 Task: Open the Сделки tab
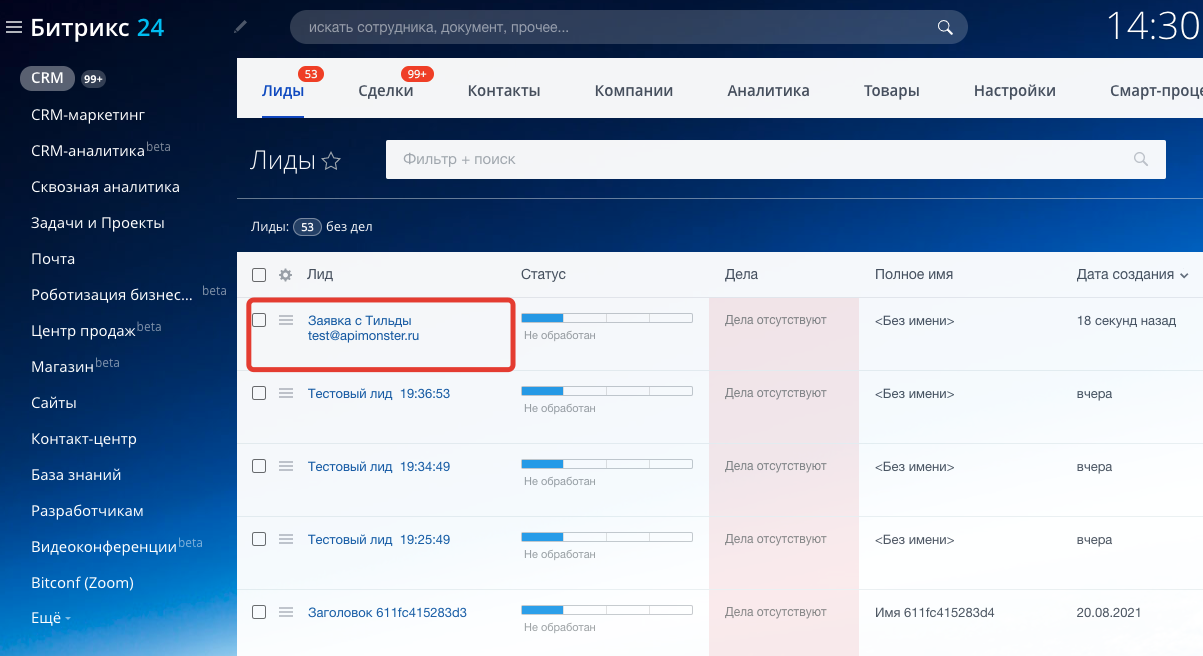click(x=385, y=90)
